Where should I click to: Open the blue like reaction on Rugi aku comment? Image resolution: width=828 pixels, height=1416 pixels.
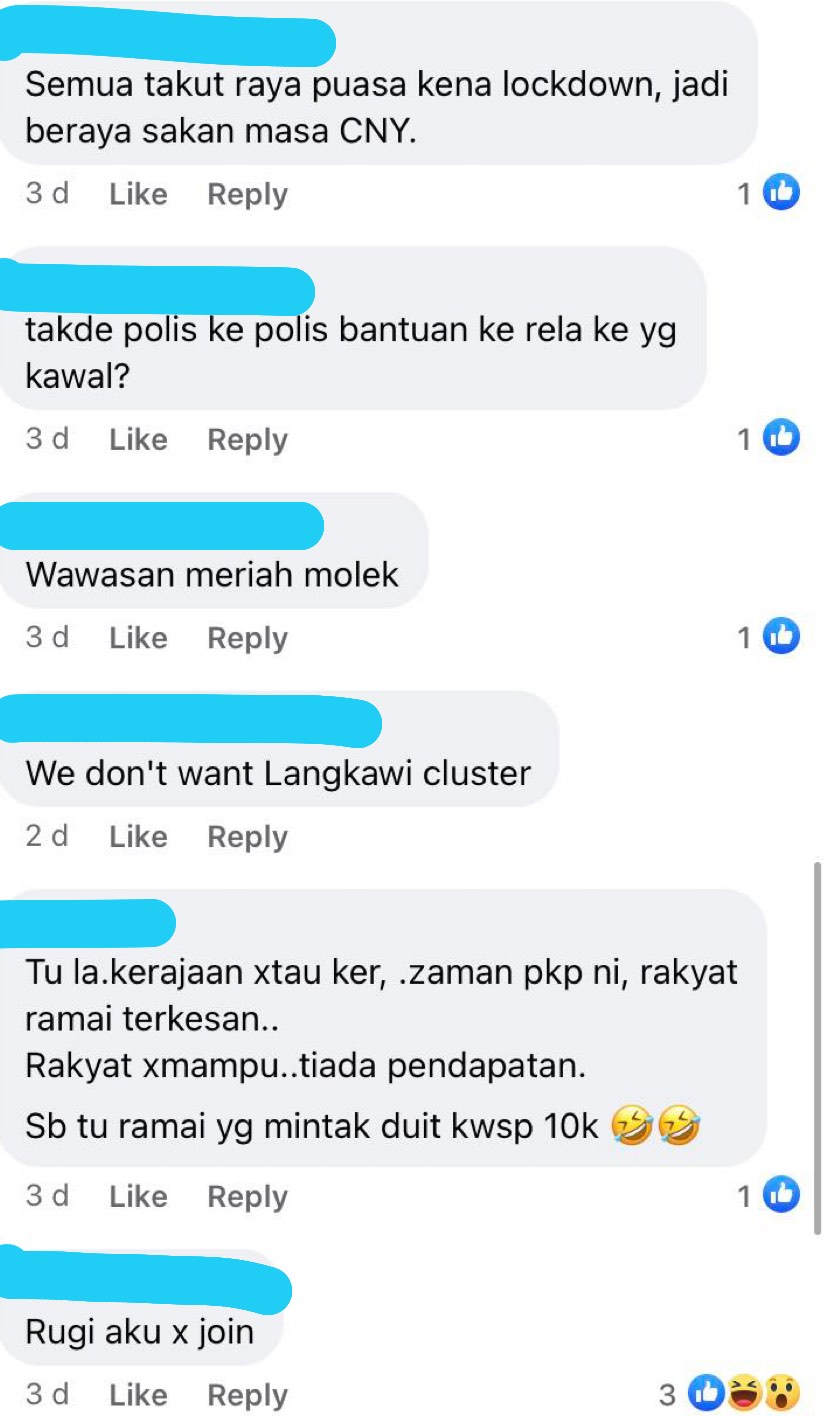[x=707, y=1392]
